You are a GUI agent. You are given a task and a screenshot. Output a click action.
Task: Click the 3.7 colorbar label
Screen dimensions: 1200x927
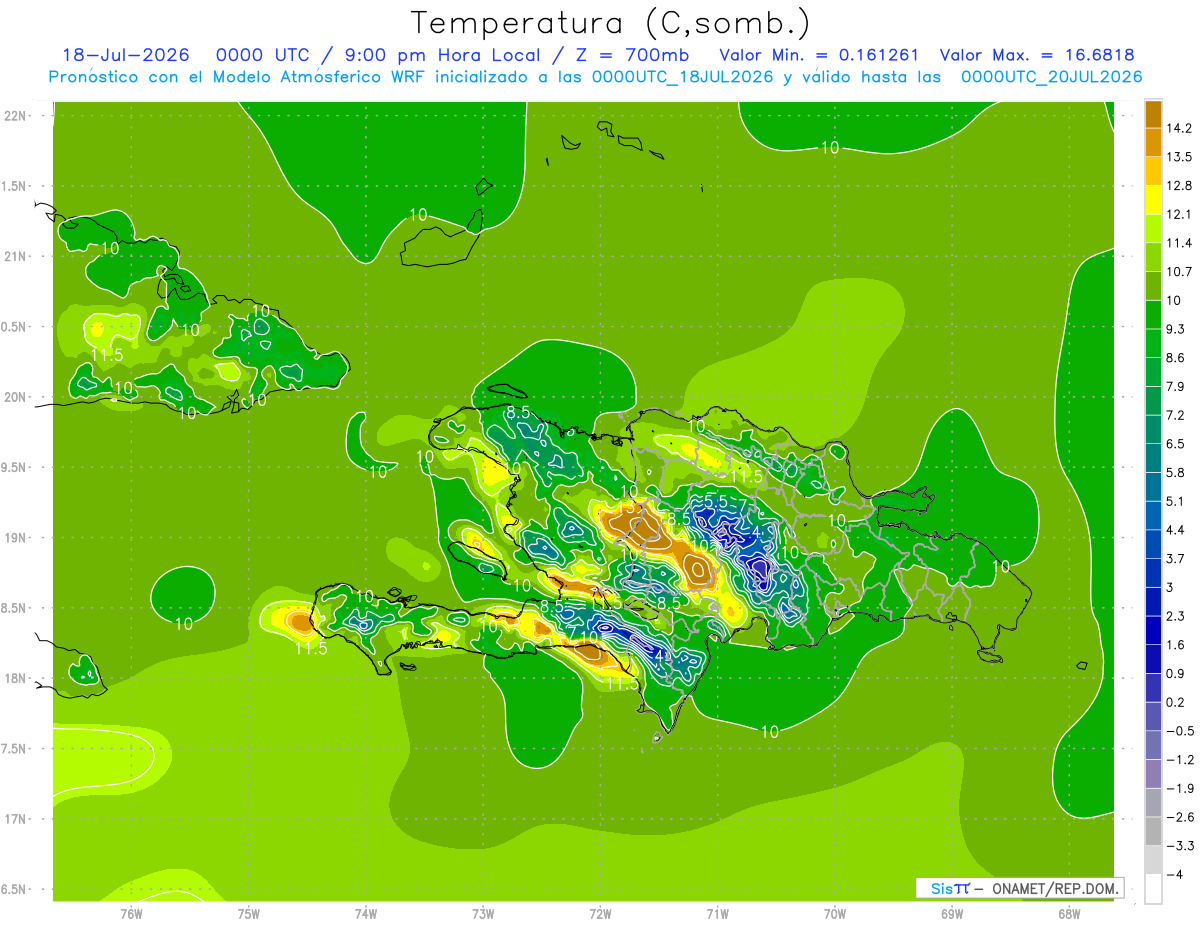coord(1178,558)
